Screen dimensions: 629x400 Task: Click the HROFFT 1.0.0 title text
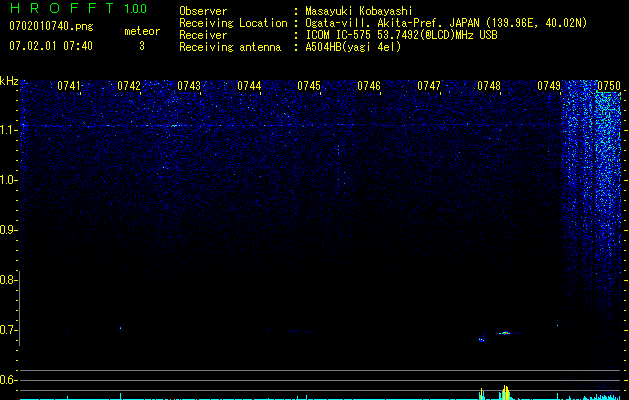pos(79,8)
